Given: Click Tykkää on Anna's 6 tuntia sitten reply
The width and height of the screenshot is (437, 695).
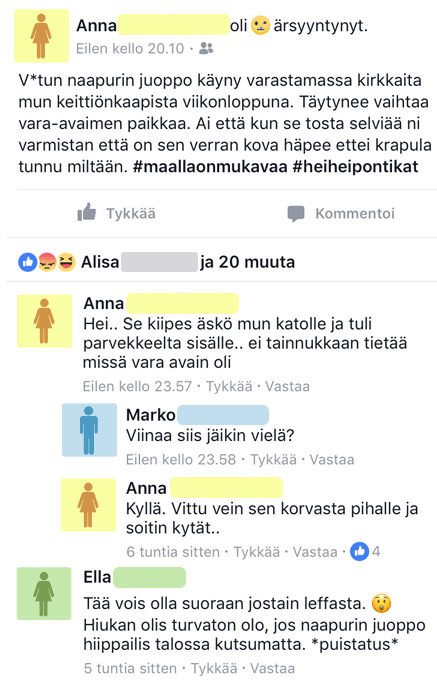Looking at the screenshot, I should 256,552.
